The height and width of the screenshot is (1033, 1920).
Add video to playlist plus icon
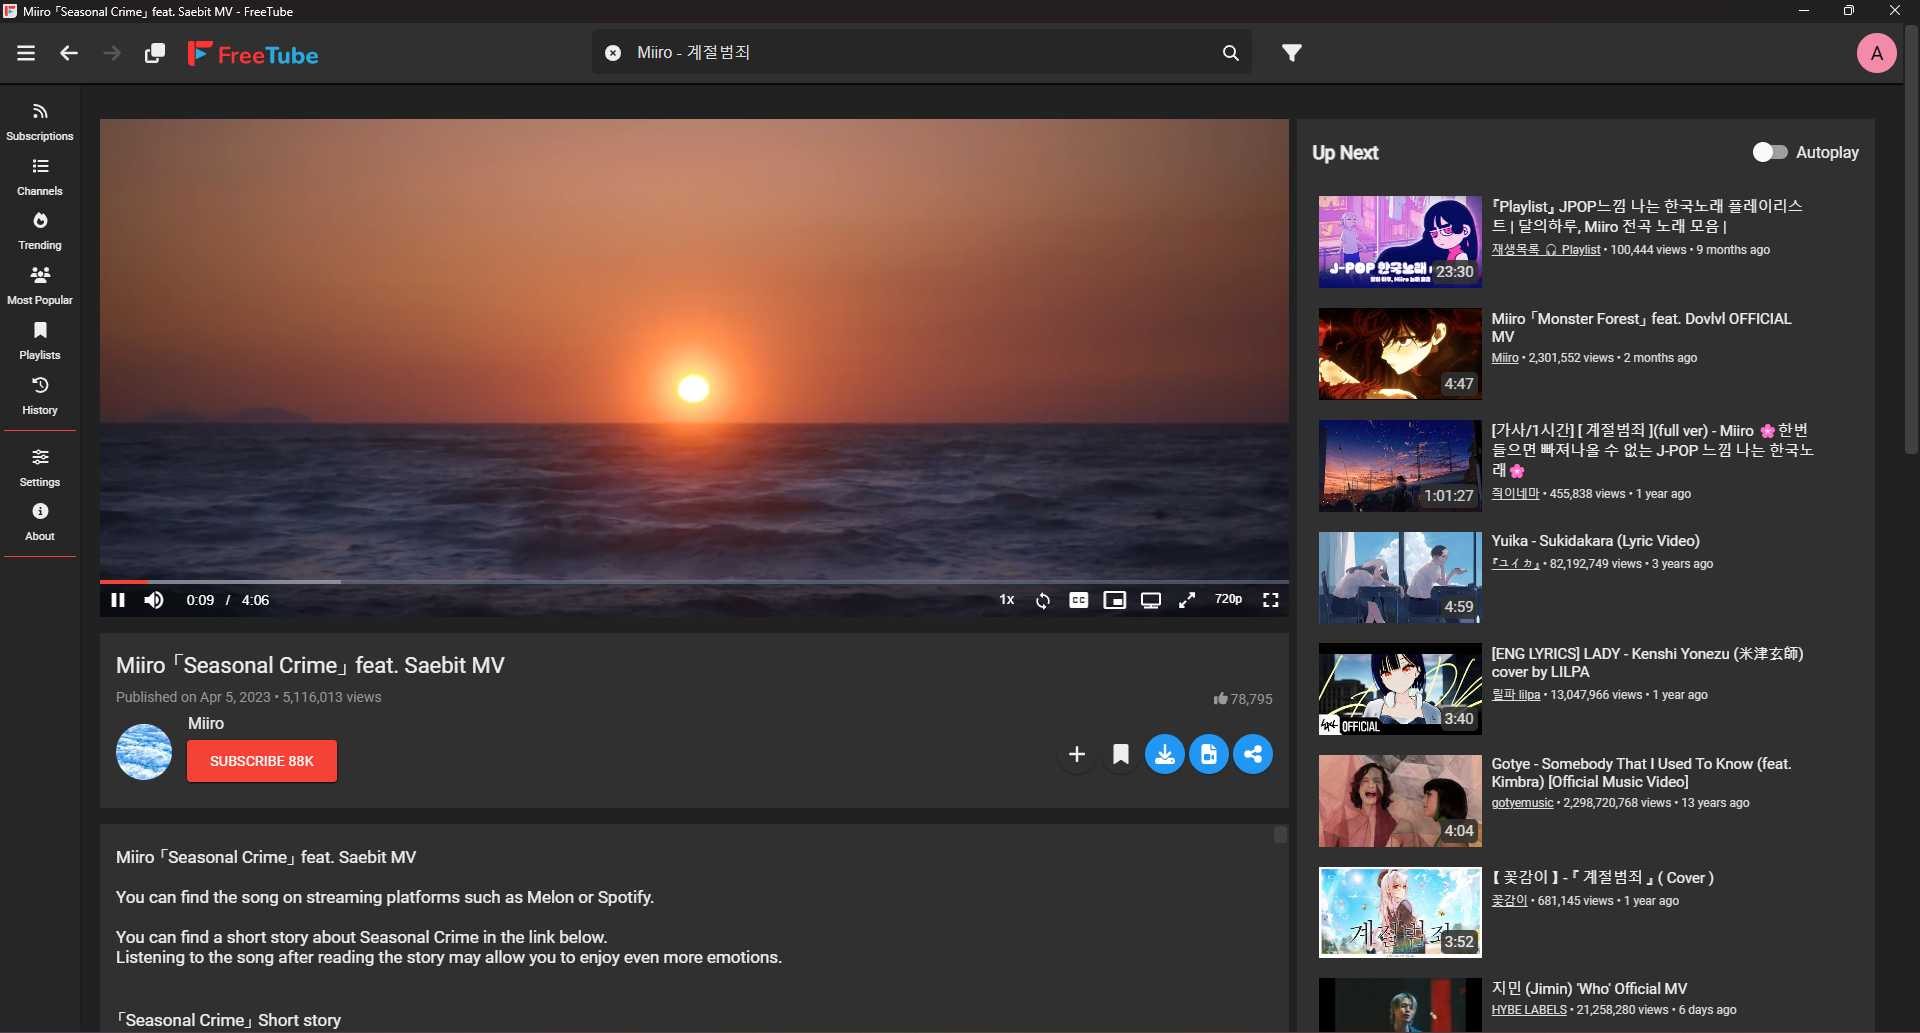tap(1077, 754)
